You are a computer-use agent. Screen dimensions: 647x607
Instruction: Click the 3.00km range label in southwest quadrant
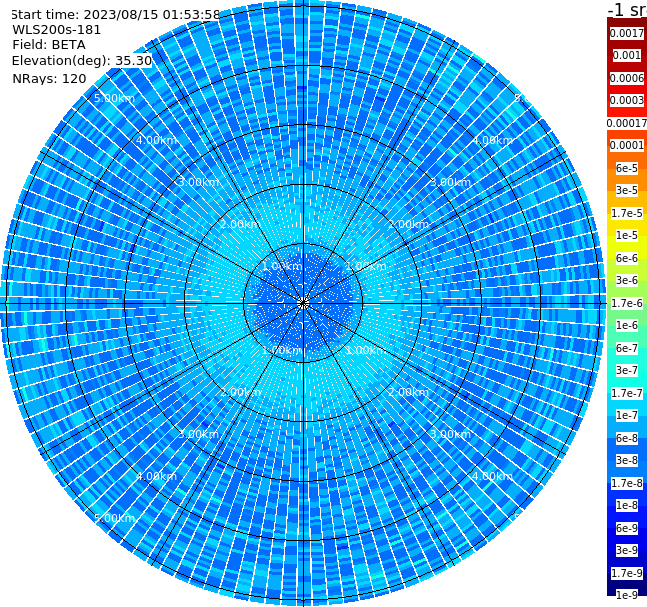coord(198,434)
